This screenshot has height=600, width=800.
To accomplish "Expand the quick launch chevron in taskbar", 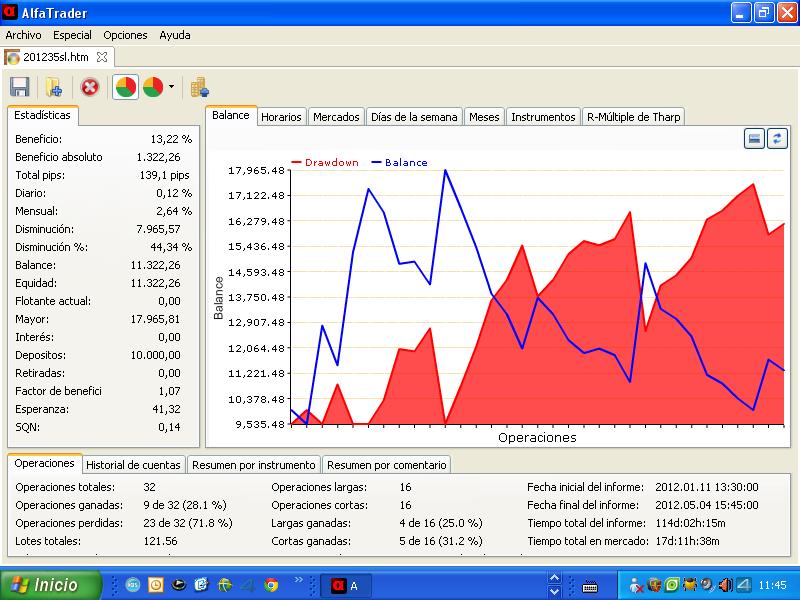I will point(297,580).
